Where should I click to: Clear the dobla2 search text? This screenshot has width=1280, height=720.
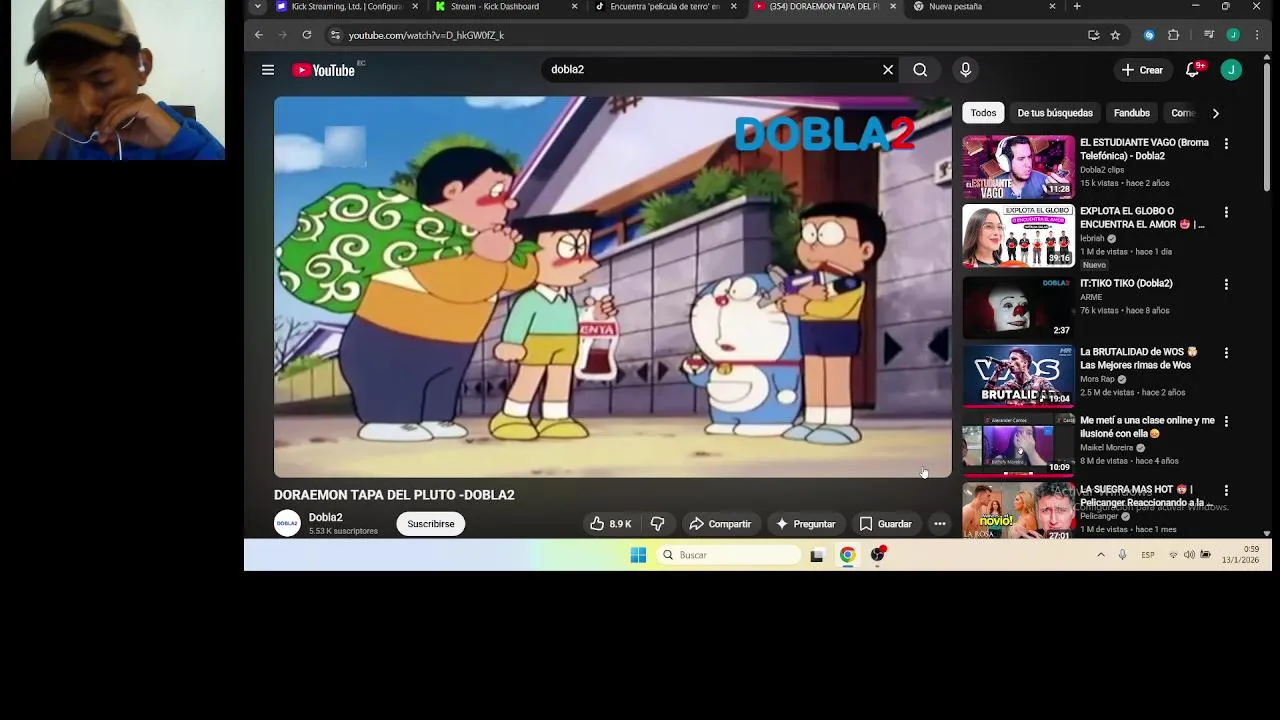(x=888, y=70)
